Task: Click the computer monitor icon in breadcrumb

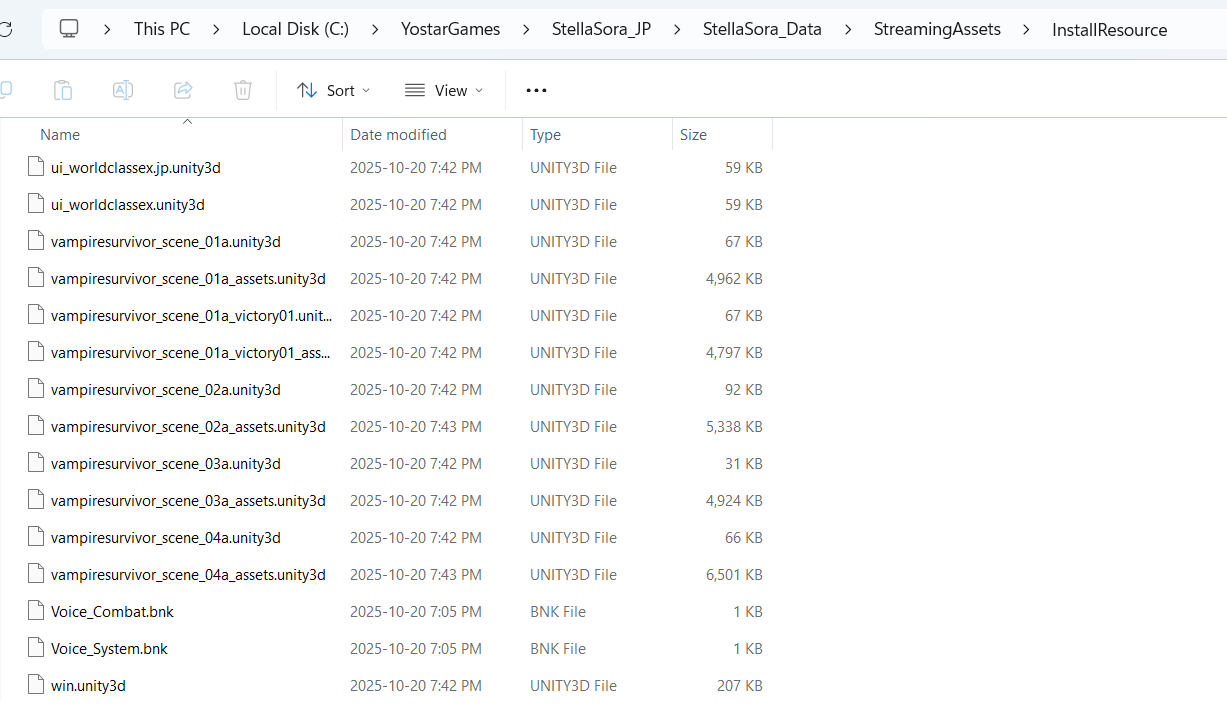Action: point(69,29)
